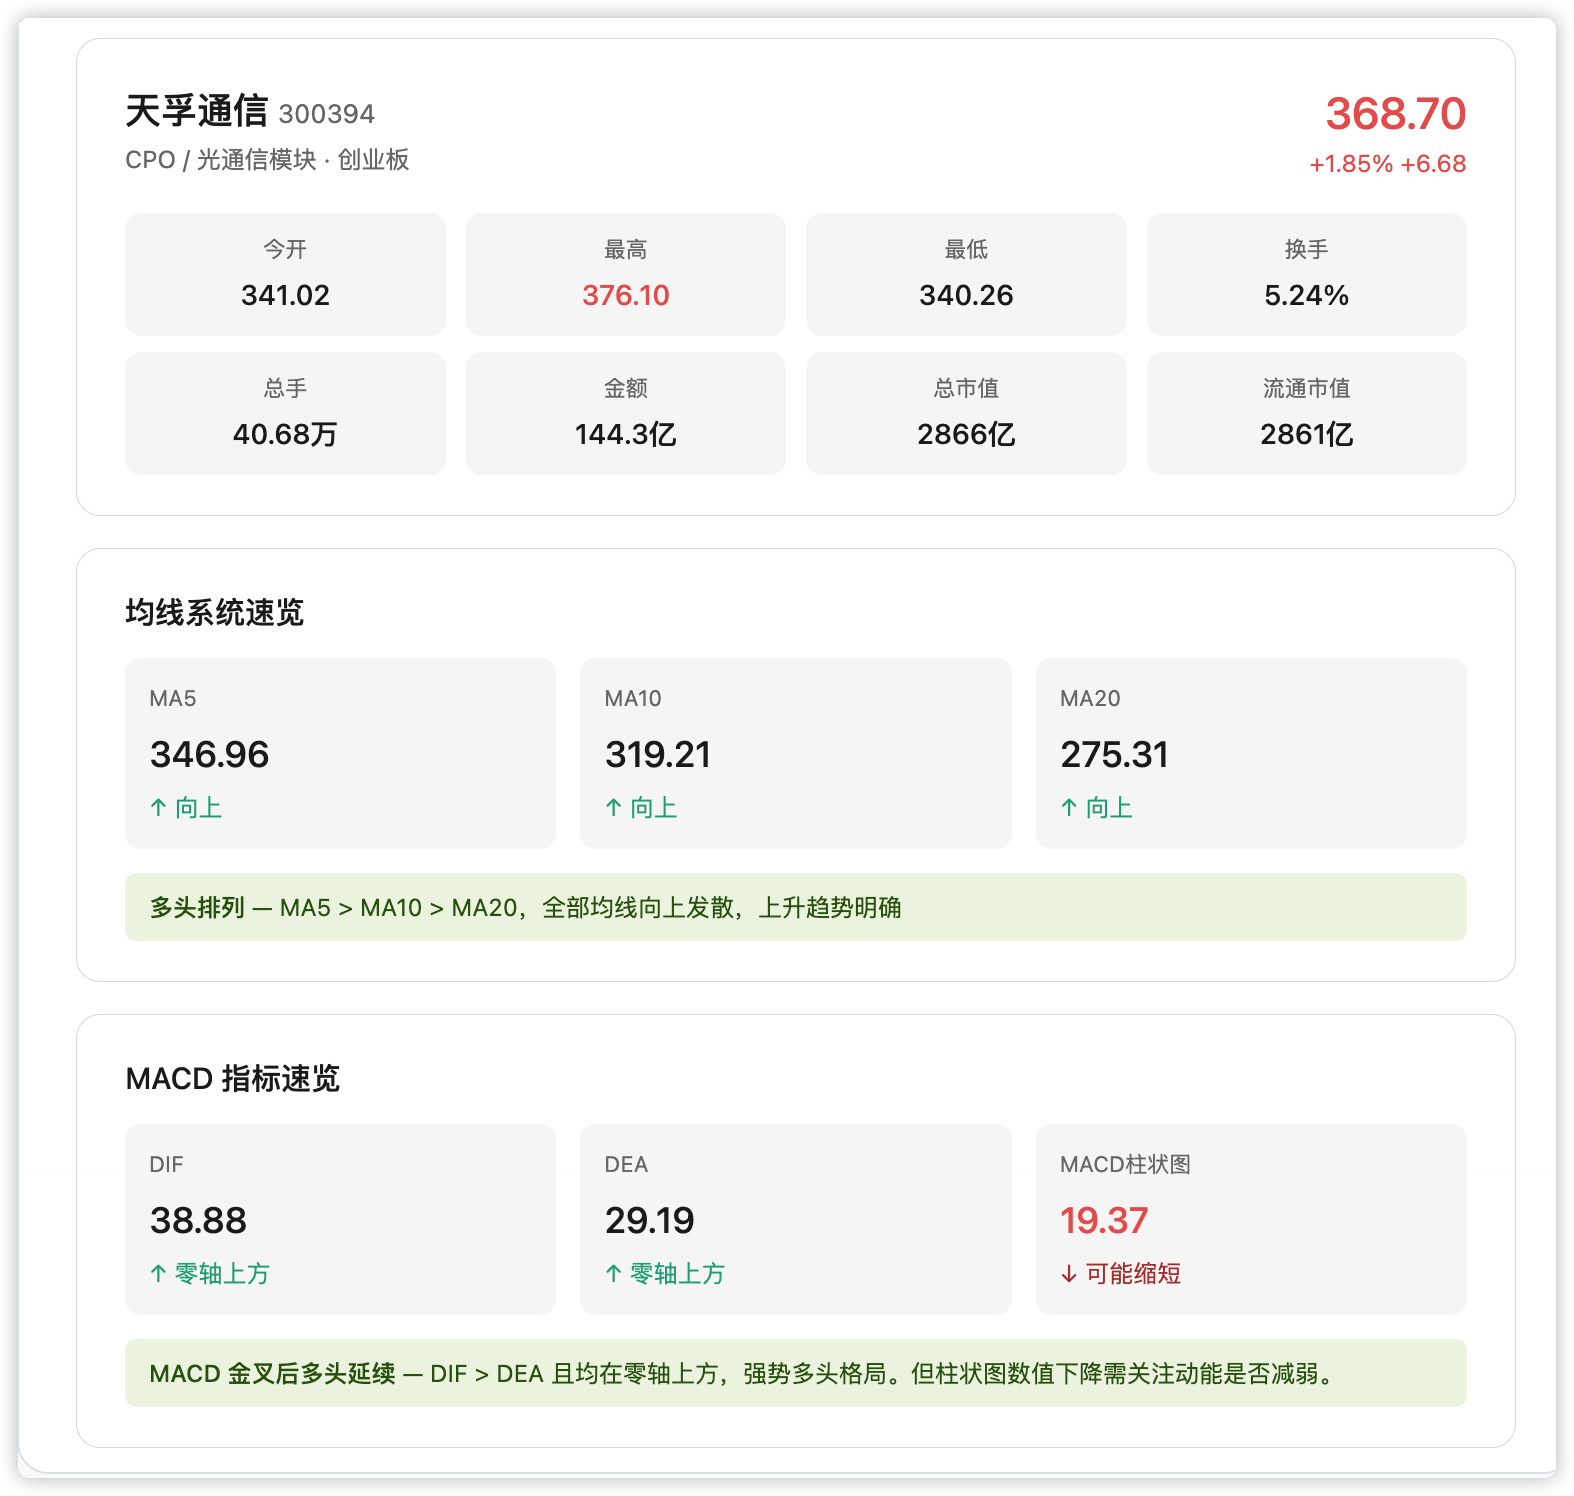Image resolution: width=1574 pixels, height=1496 pixels.
Task: Click sector label CPO / 光通信模块 · 创业板
Action: pos(267,160)
